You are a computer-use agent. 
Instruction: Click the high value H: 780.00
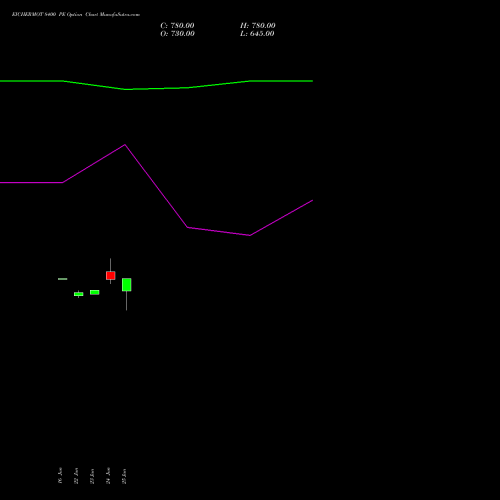point(258,26)
